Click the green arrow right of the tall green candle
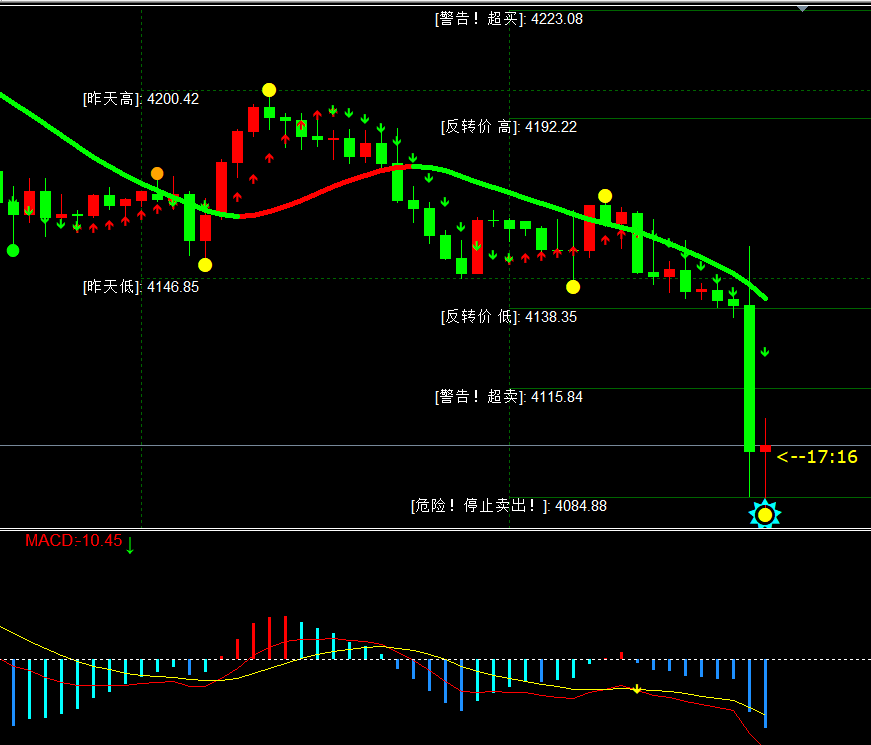The image size is (871, 745). click(765, 352)
